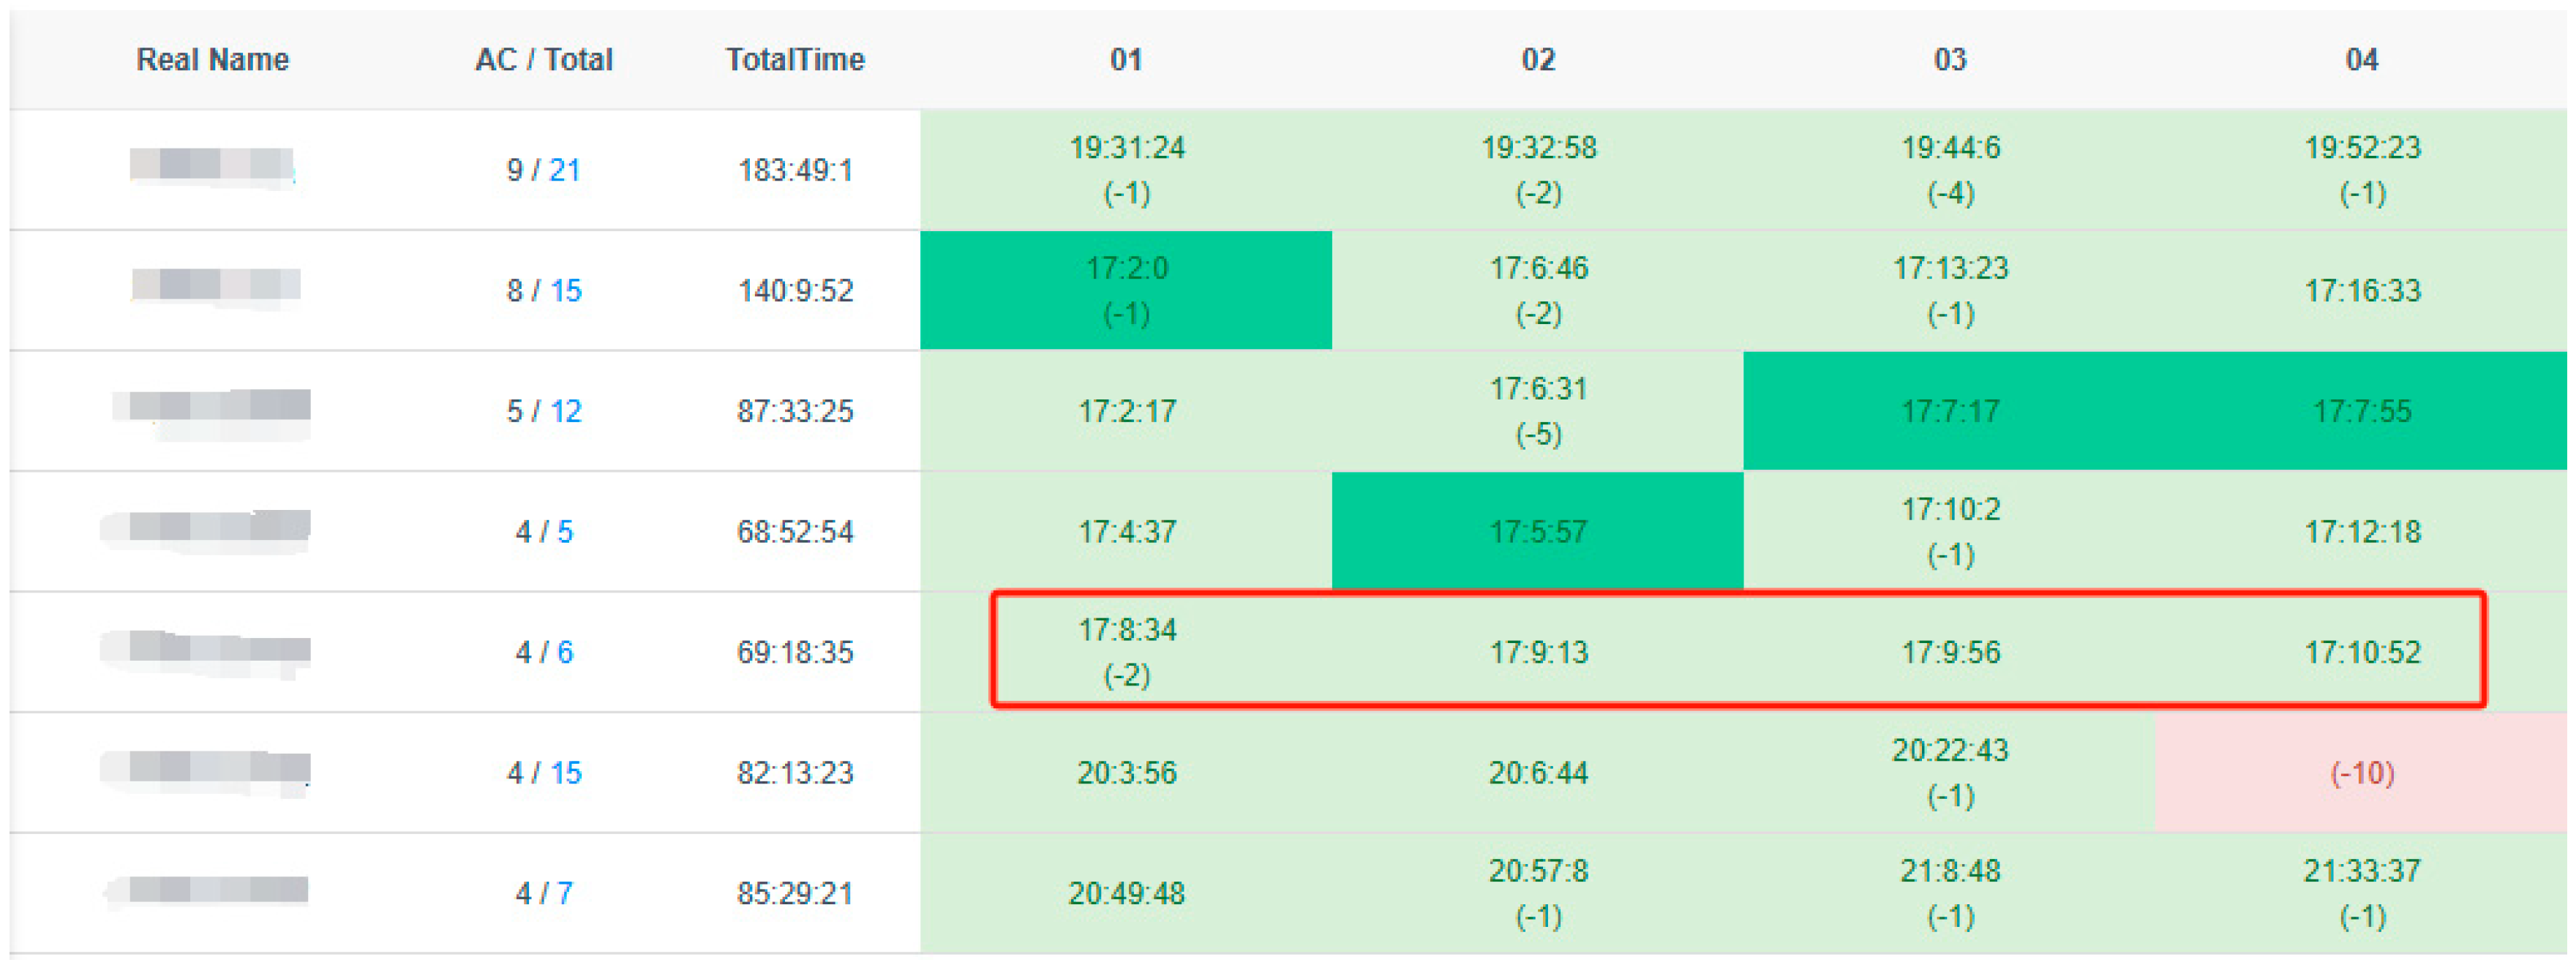This screenshot has height=965, width=2576.
Task: Click the total time 183:49:1
Action: click(795, 170)
